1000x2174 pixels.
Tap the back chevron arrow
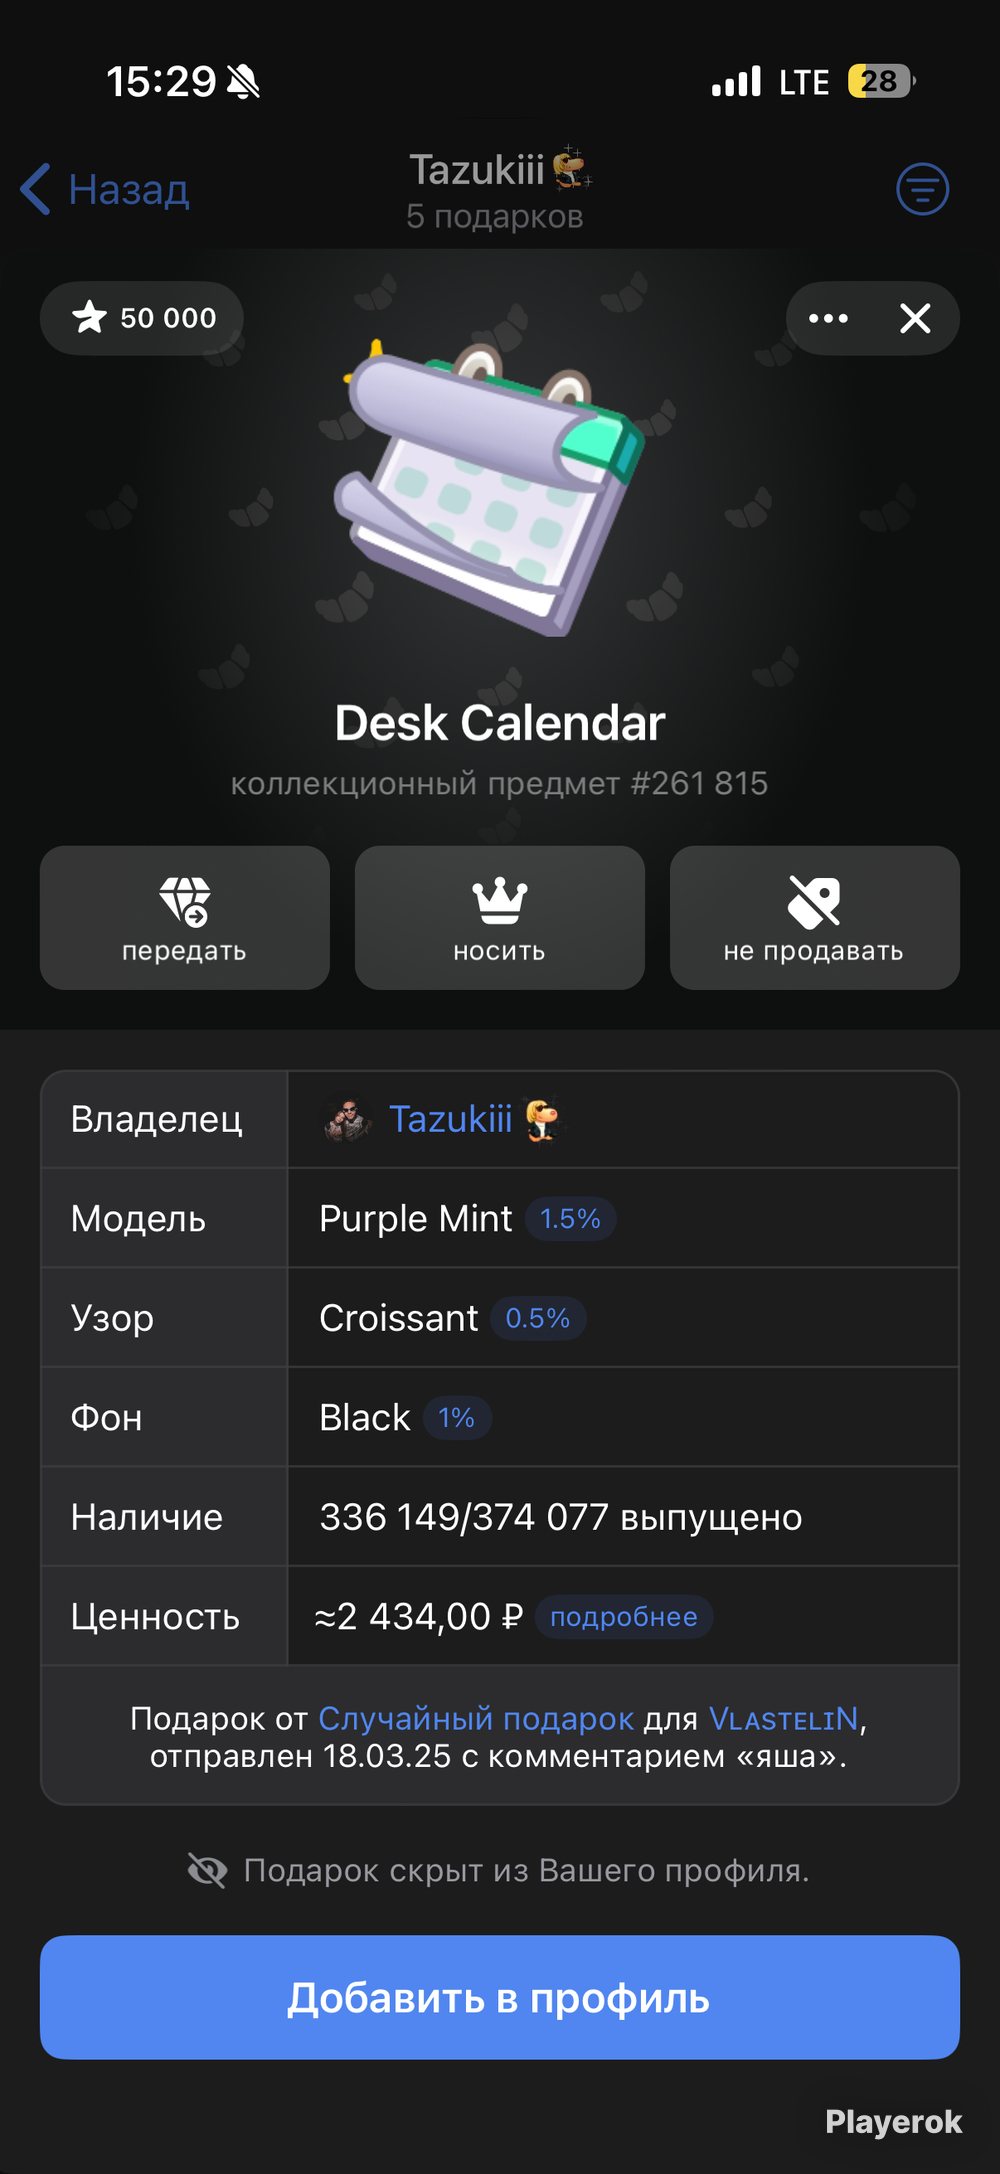click(36, 189)
